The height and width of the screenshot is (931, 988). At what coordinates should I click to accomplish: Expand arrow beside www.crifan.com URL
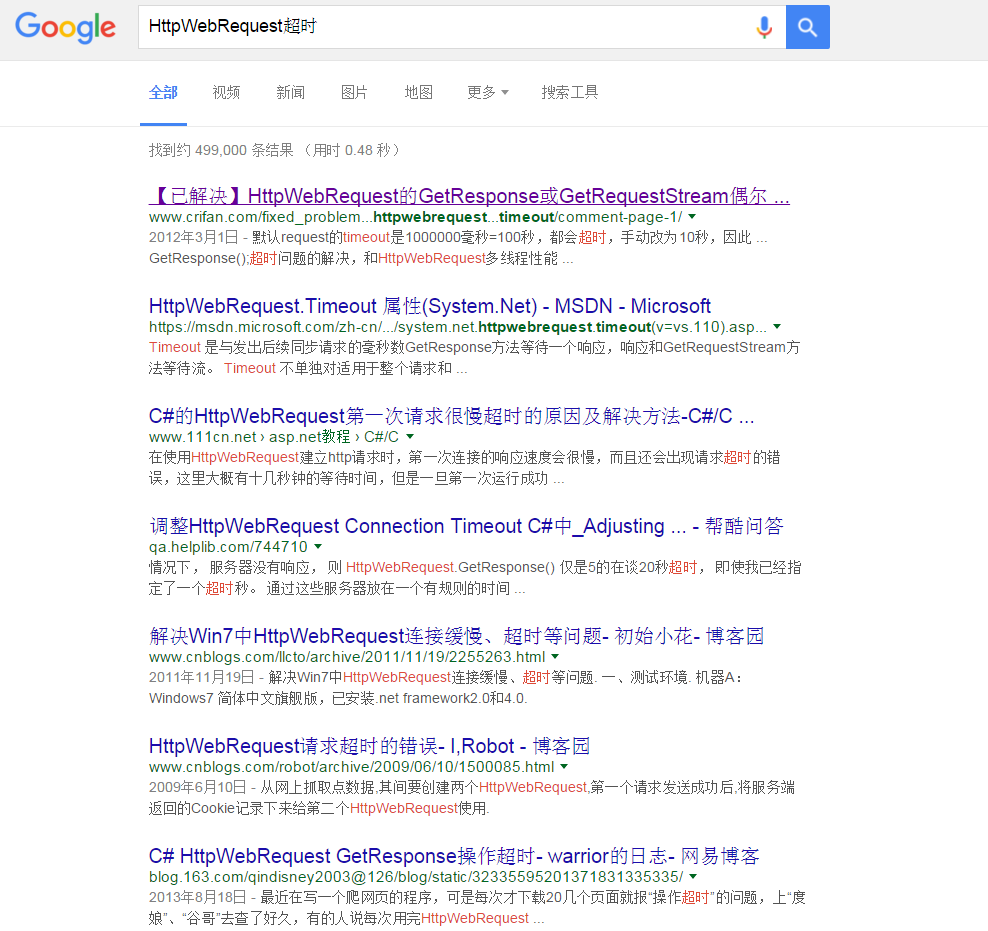[692, 216]
